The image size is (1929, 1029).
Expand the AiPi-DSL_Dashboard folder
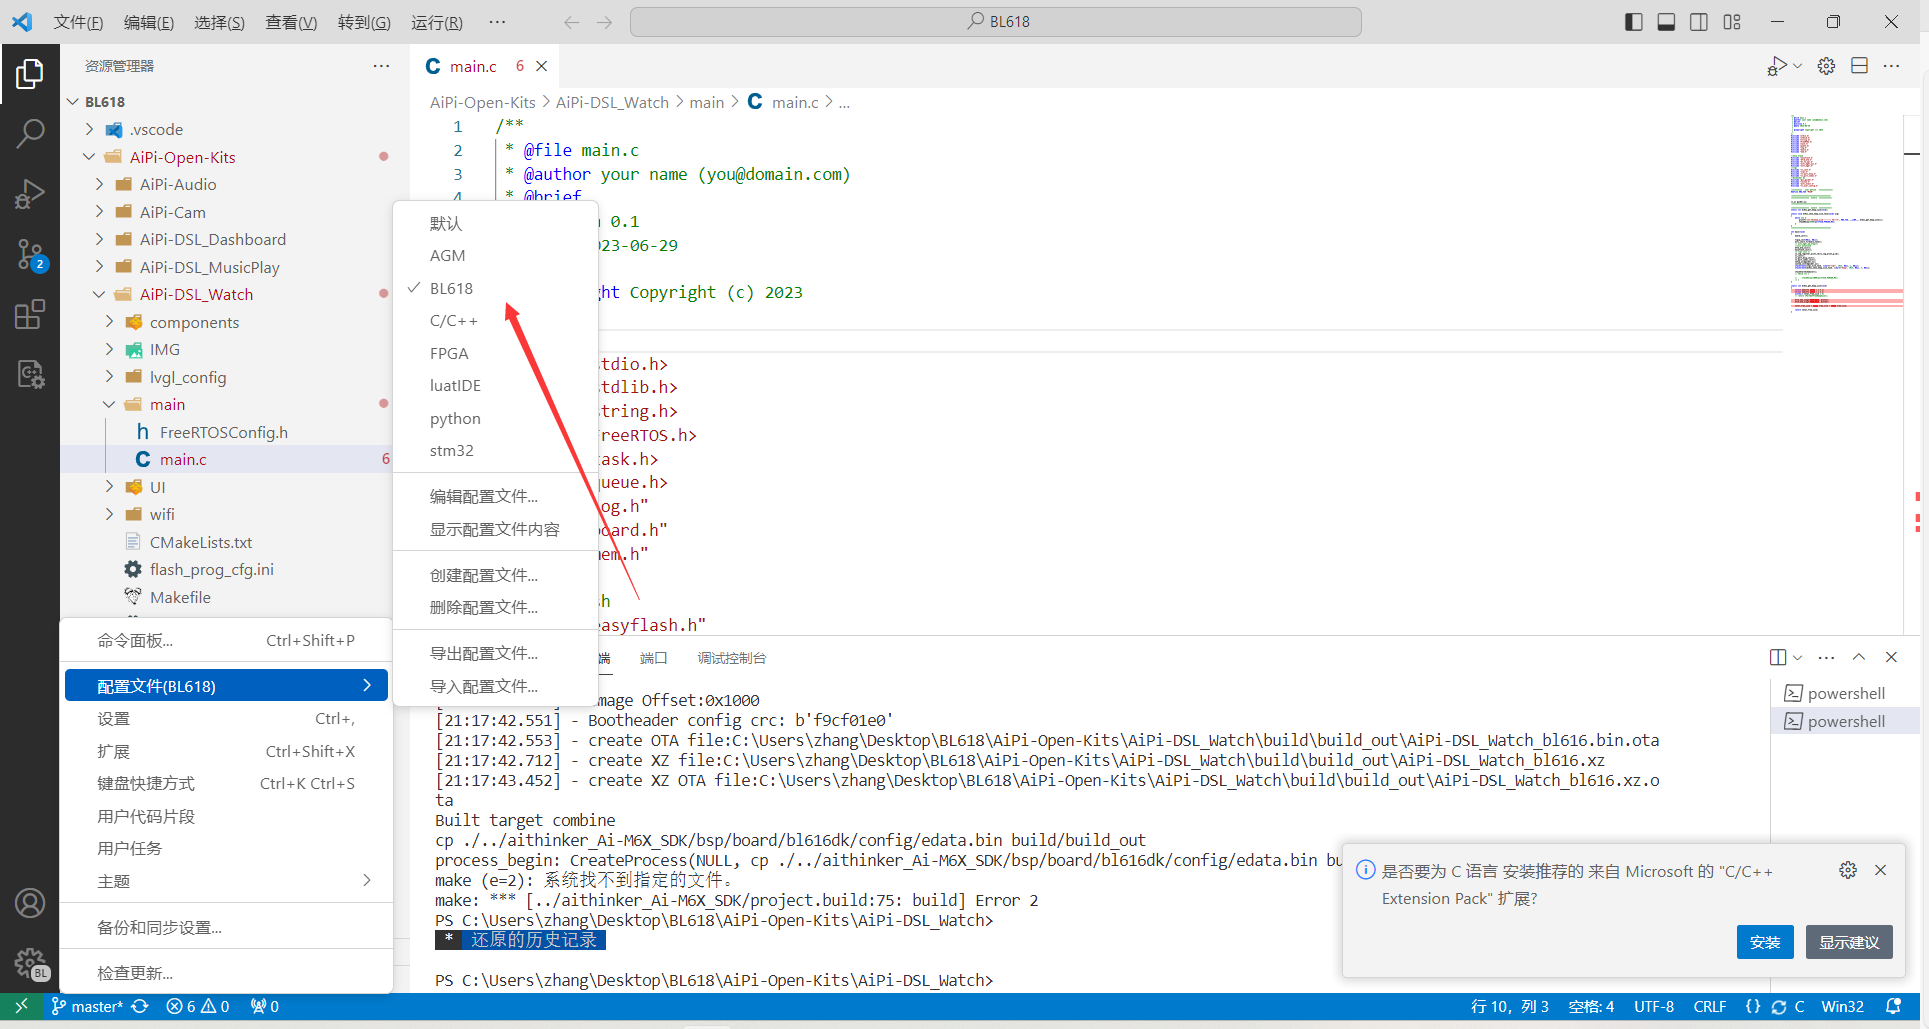pos(99,239)
